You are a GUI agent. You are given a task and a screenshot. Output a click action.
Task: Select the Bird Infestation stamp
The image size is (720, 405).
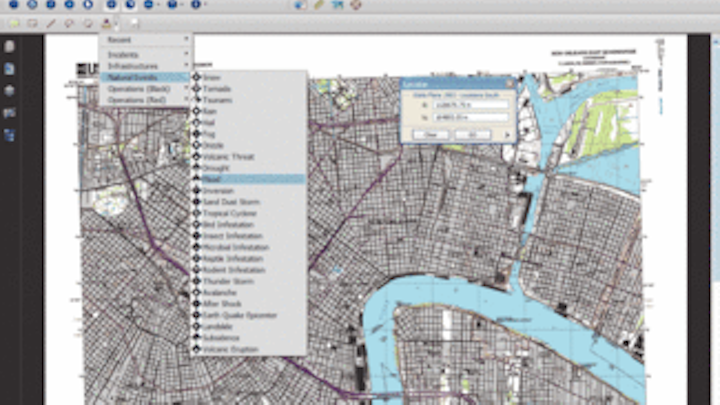(248, 225)
